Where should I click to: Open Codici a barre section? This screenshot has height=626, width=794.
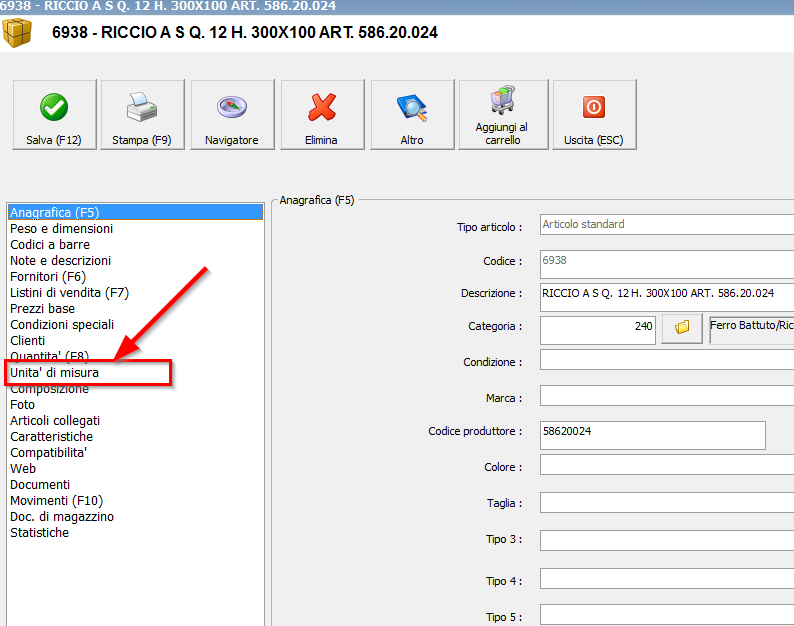pyautogui.click(x=136, y=245)
